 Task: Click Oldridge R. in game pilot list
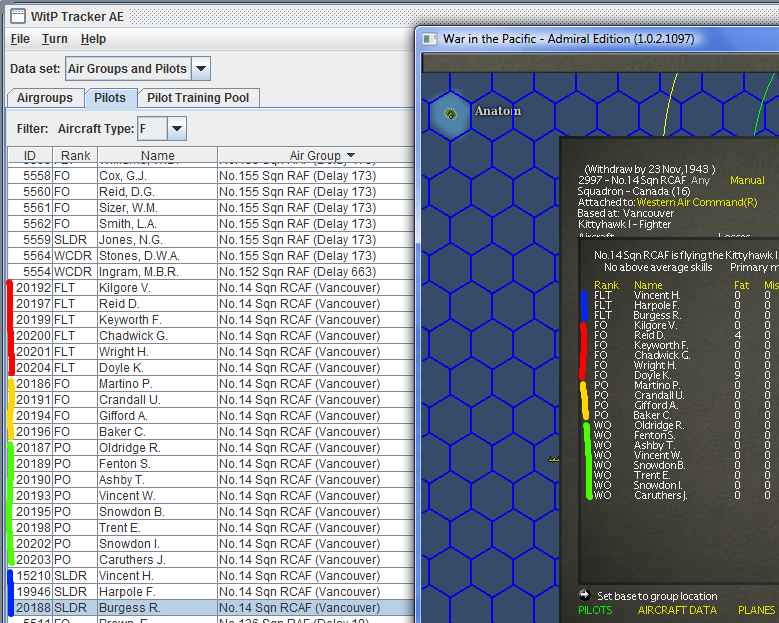pyautogui.click(x=659, y=425)
